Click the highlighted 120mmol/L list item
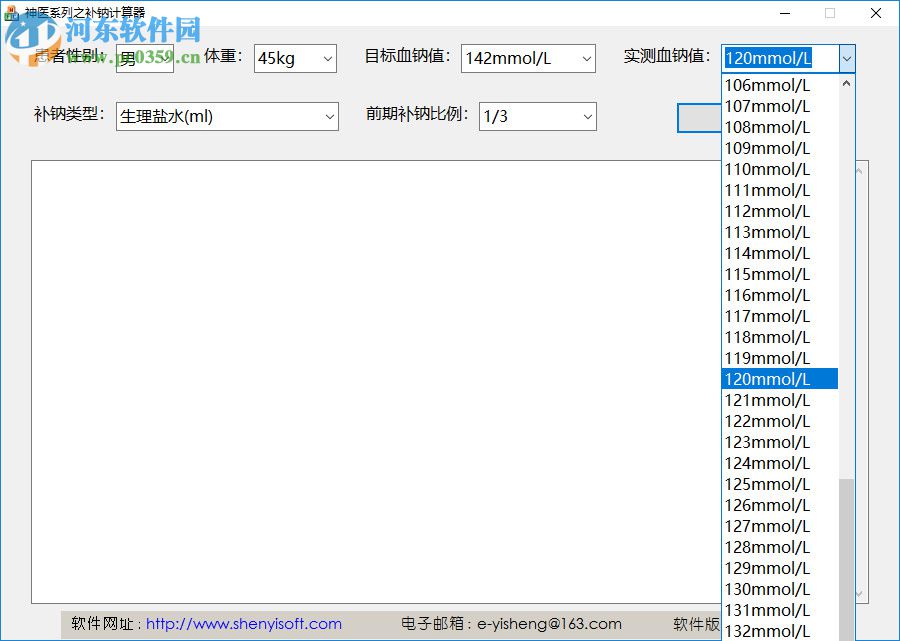Image resolution: width=900 pixels, height=641 pixels. pos(779,379)
